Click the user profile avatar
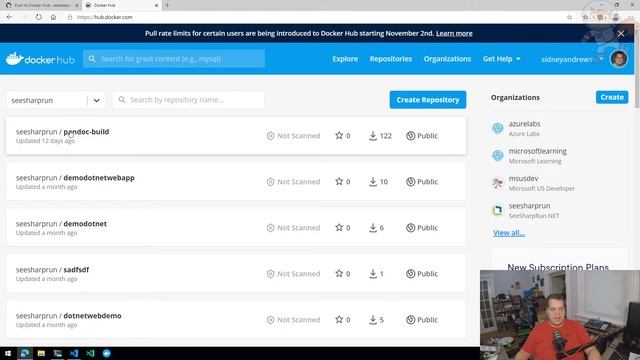Image resolution: width=640 pixels, height=360 pixels. click(619, 59)
